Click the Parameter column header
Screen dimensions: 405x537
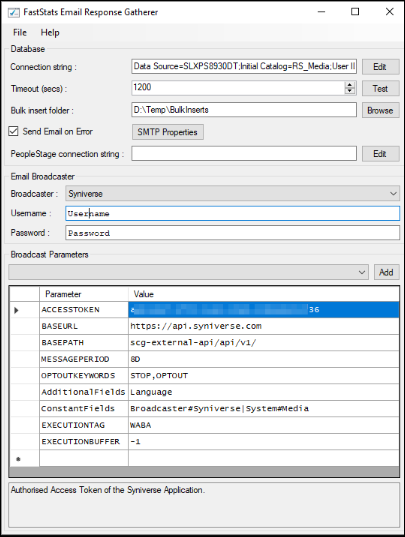(x=84, y=294)
